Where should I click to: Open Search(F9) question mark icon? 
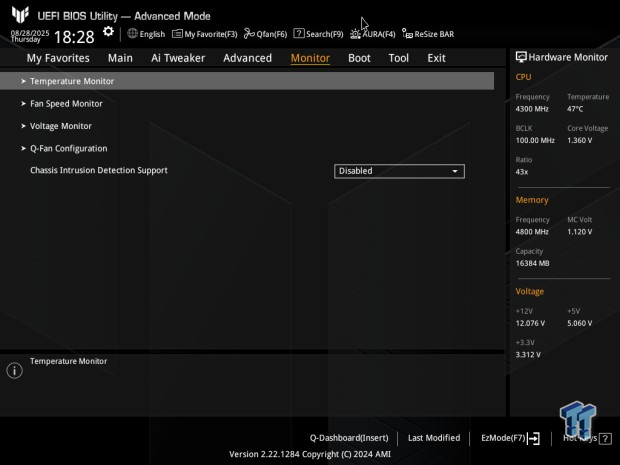299,34
